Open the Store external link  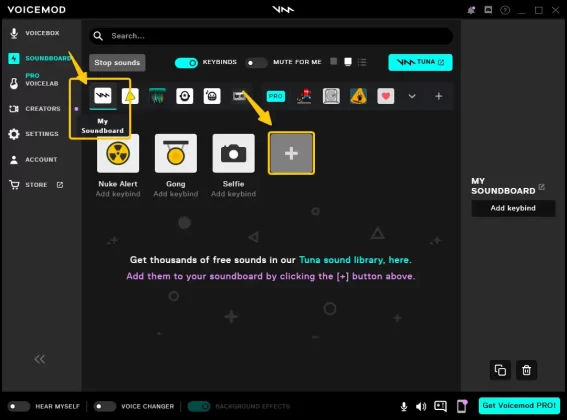click(36, 185)
